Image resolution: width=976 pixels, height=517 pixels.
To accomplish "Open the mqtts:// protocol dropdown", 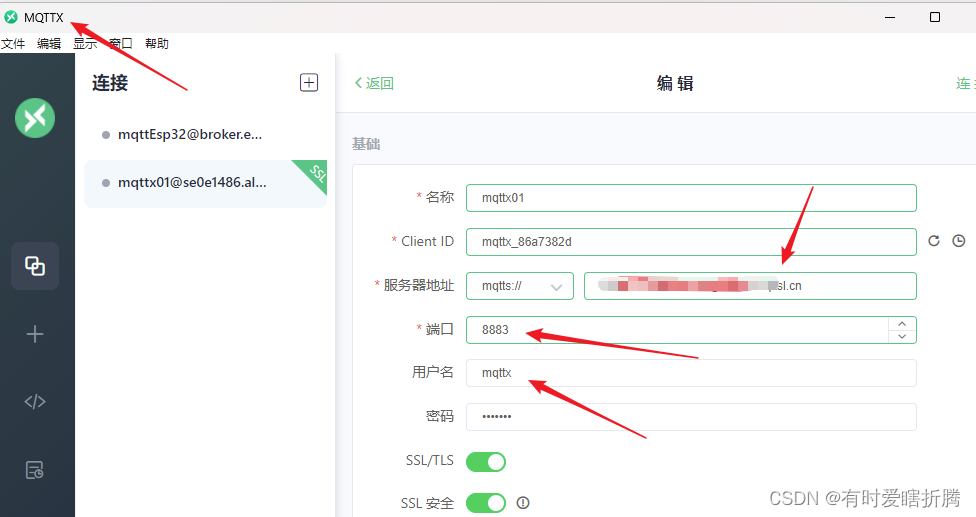I will (x=520, y=286).
